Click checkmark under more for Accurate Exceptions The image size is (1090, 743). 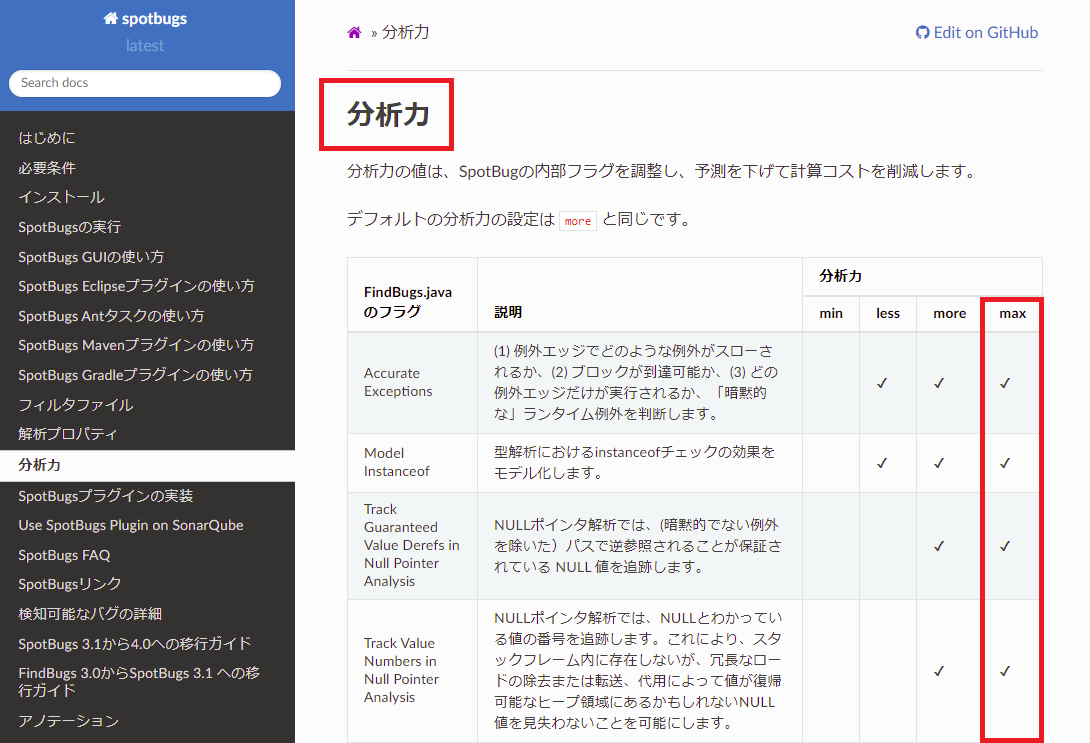(939, 383)
